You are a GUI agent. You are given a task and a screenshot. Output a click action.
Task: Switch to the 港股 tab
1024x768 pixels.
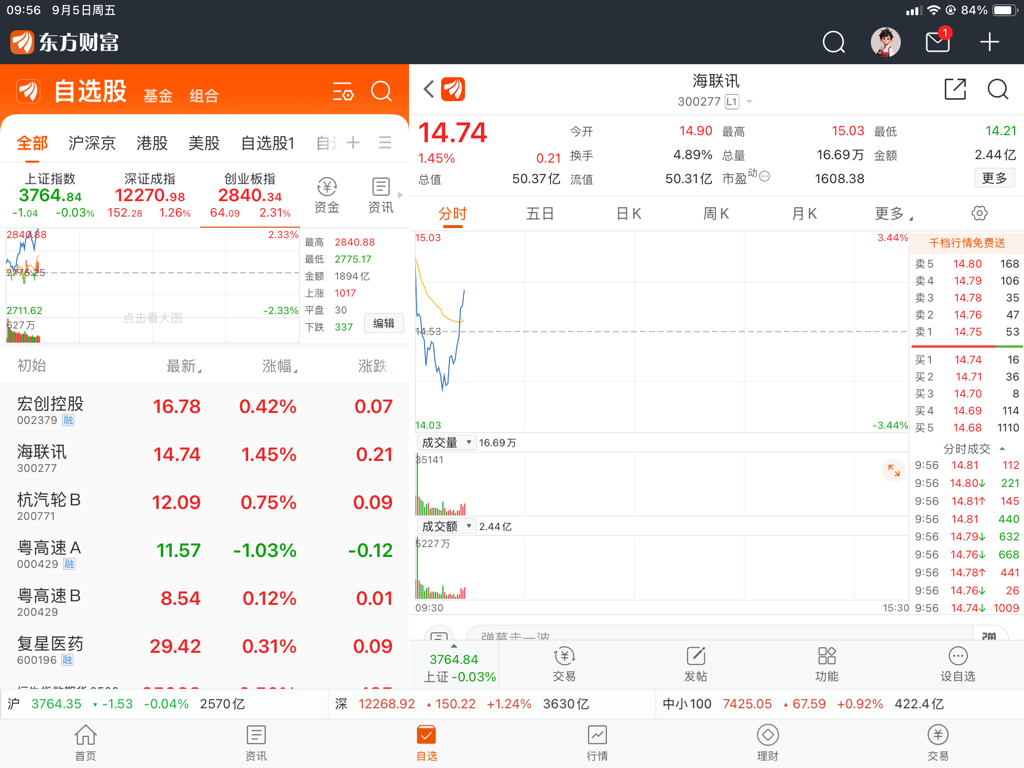152,143
